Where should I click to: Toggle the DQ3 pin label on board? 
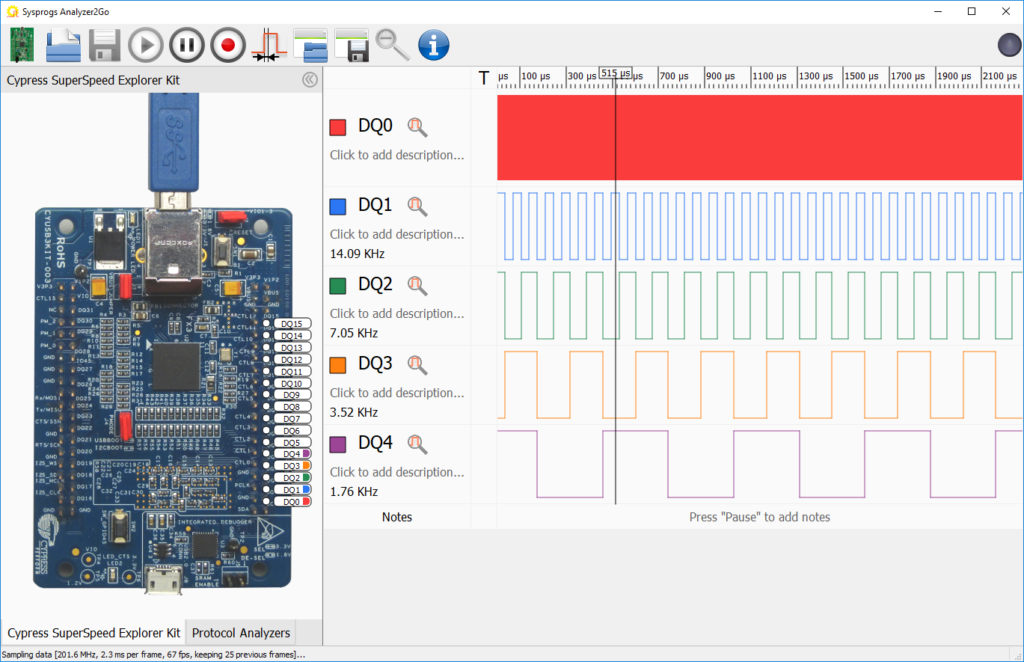click(292, 465)
